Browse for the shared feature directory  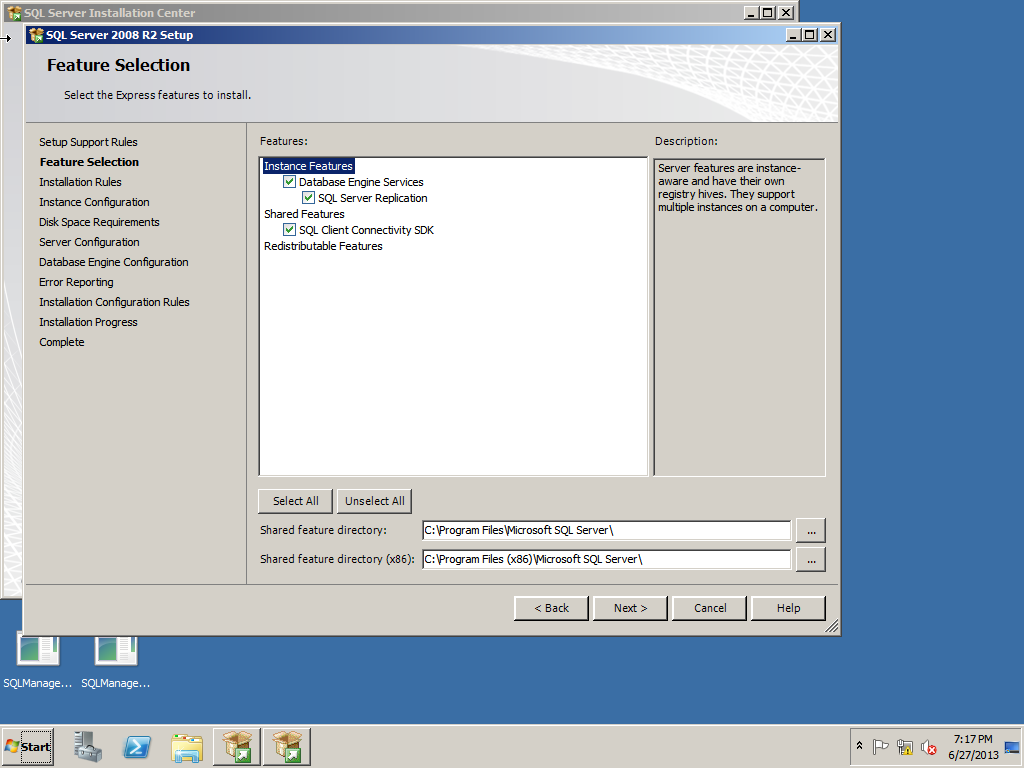click(x=810, y=530)
